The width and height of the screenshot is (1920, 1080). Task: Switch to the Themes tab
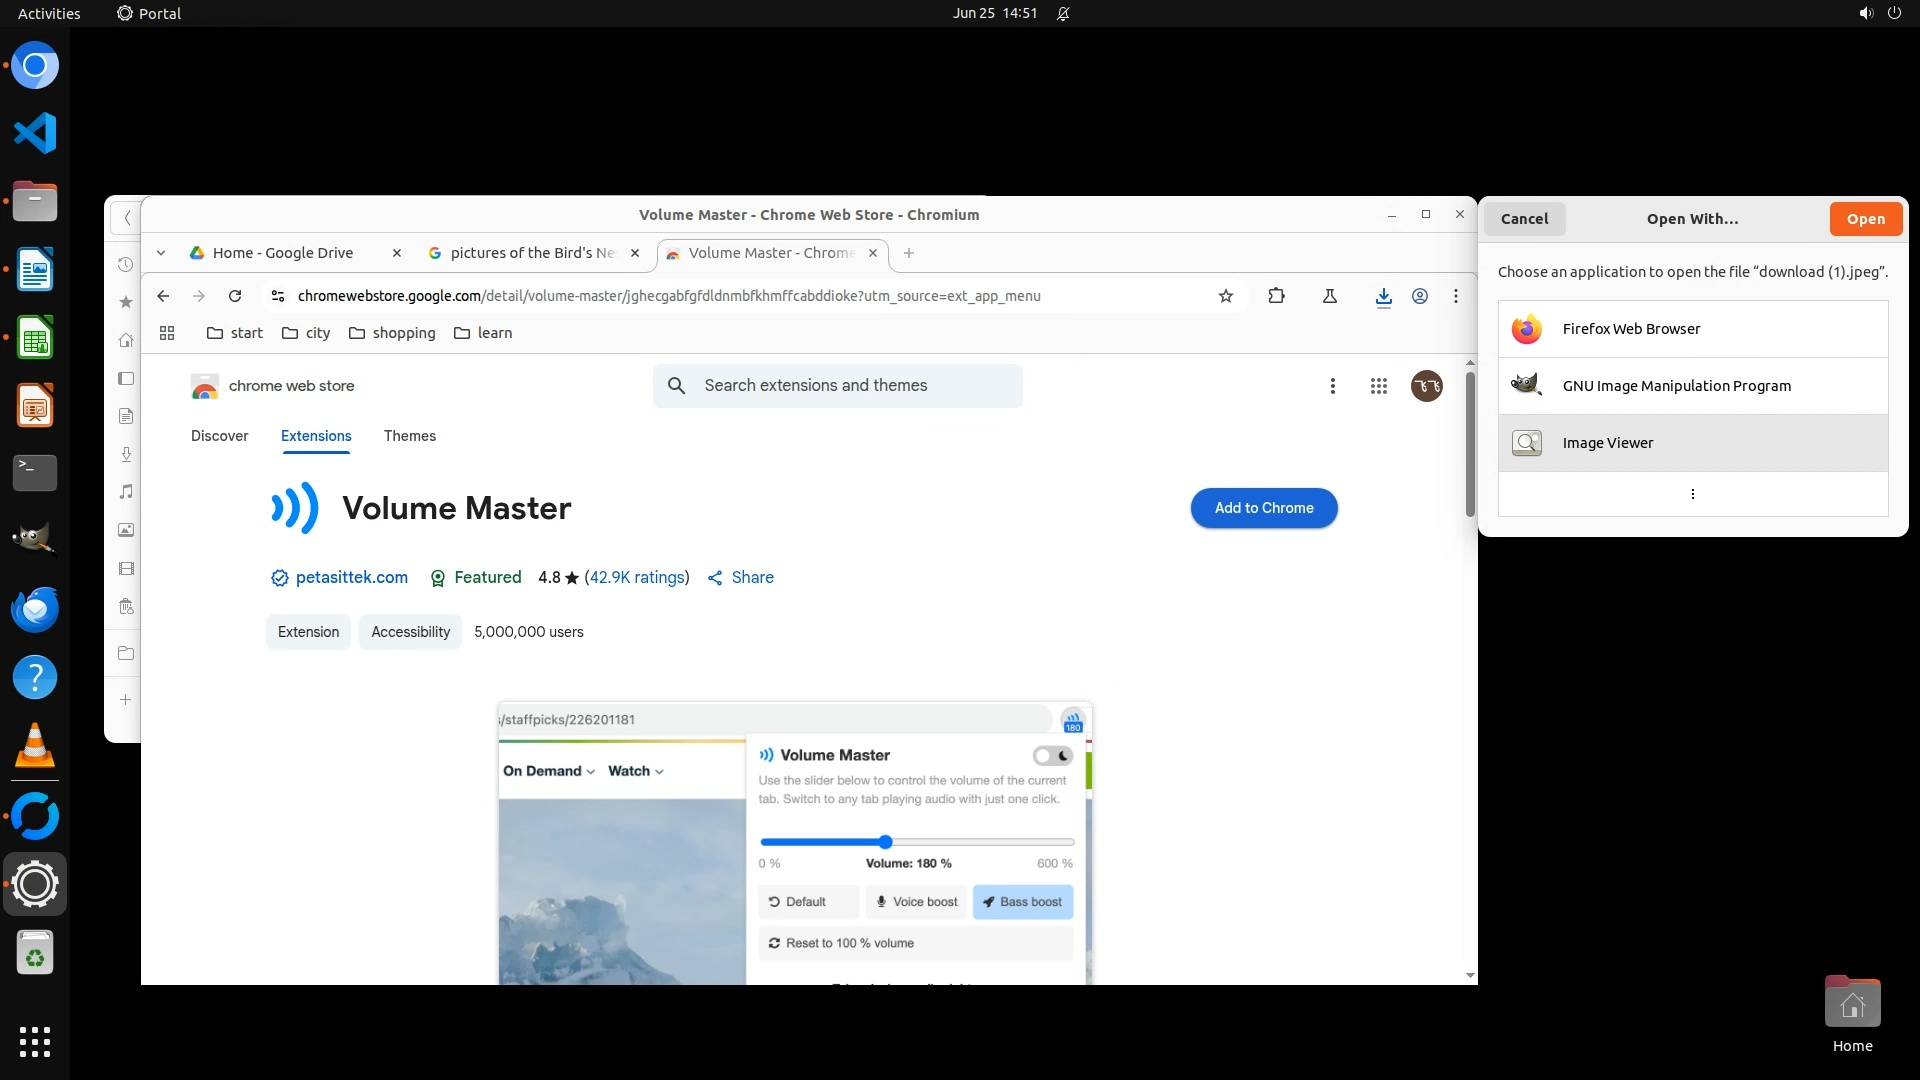click(x=410, y=436)
